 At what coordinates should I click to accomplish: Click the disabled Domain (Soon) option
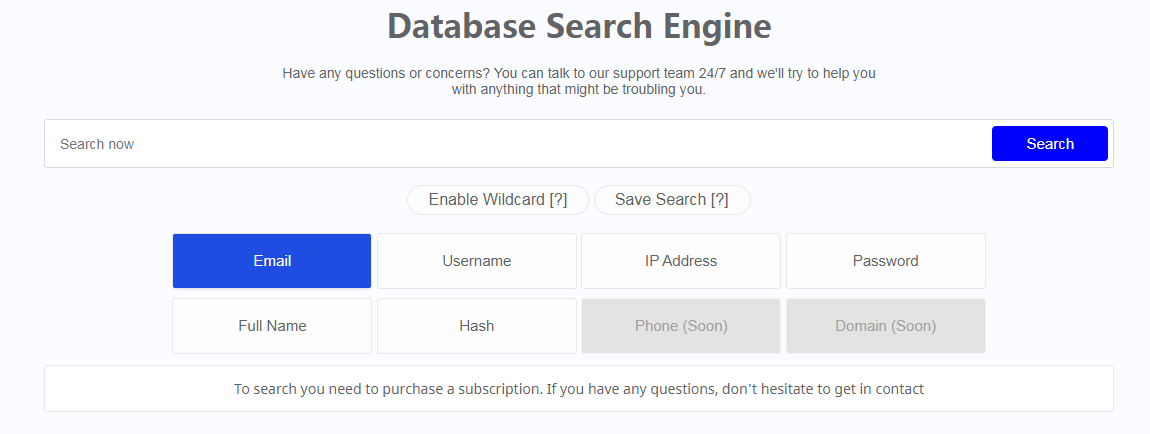[x=885, y=326]
